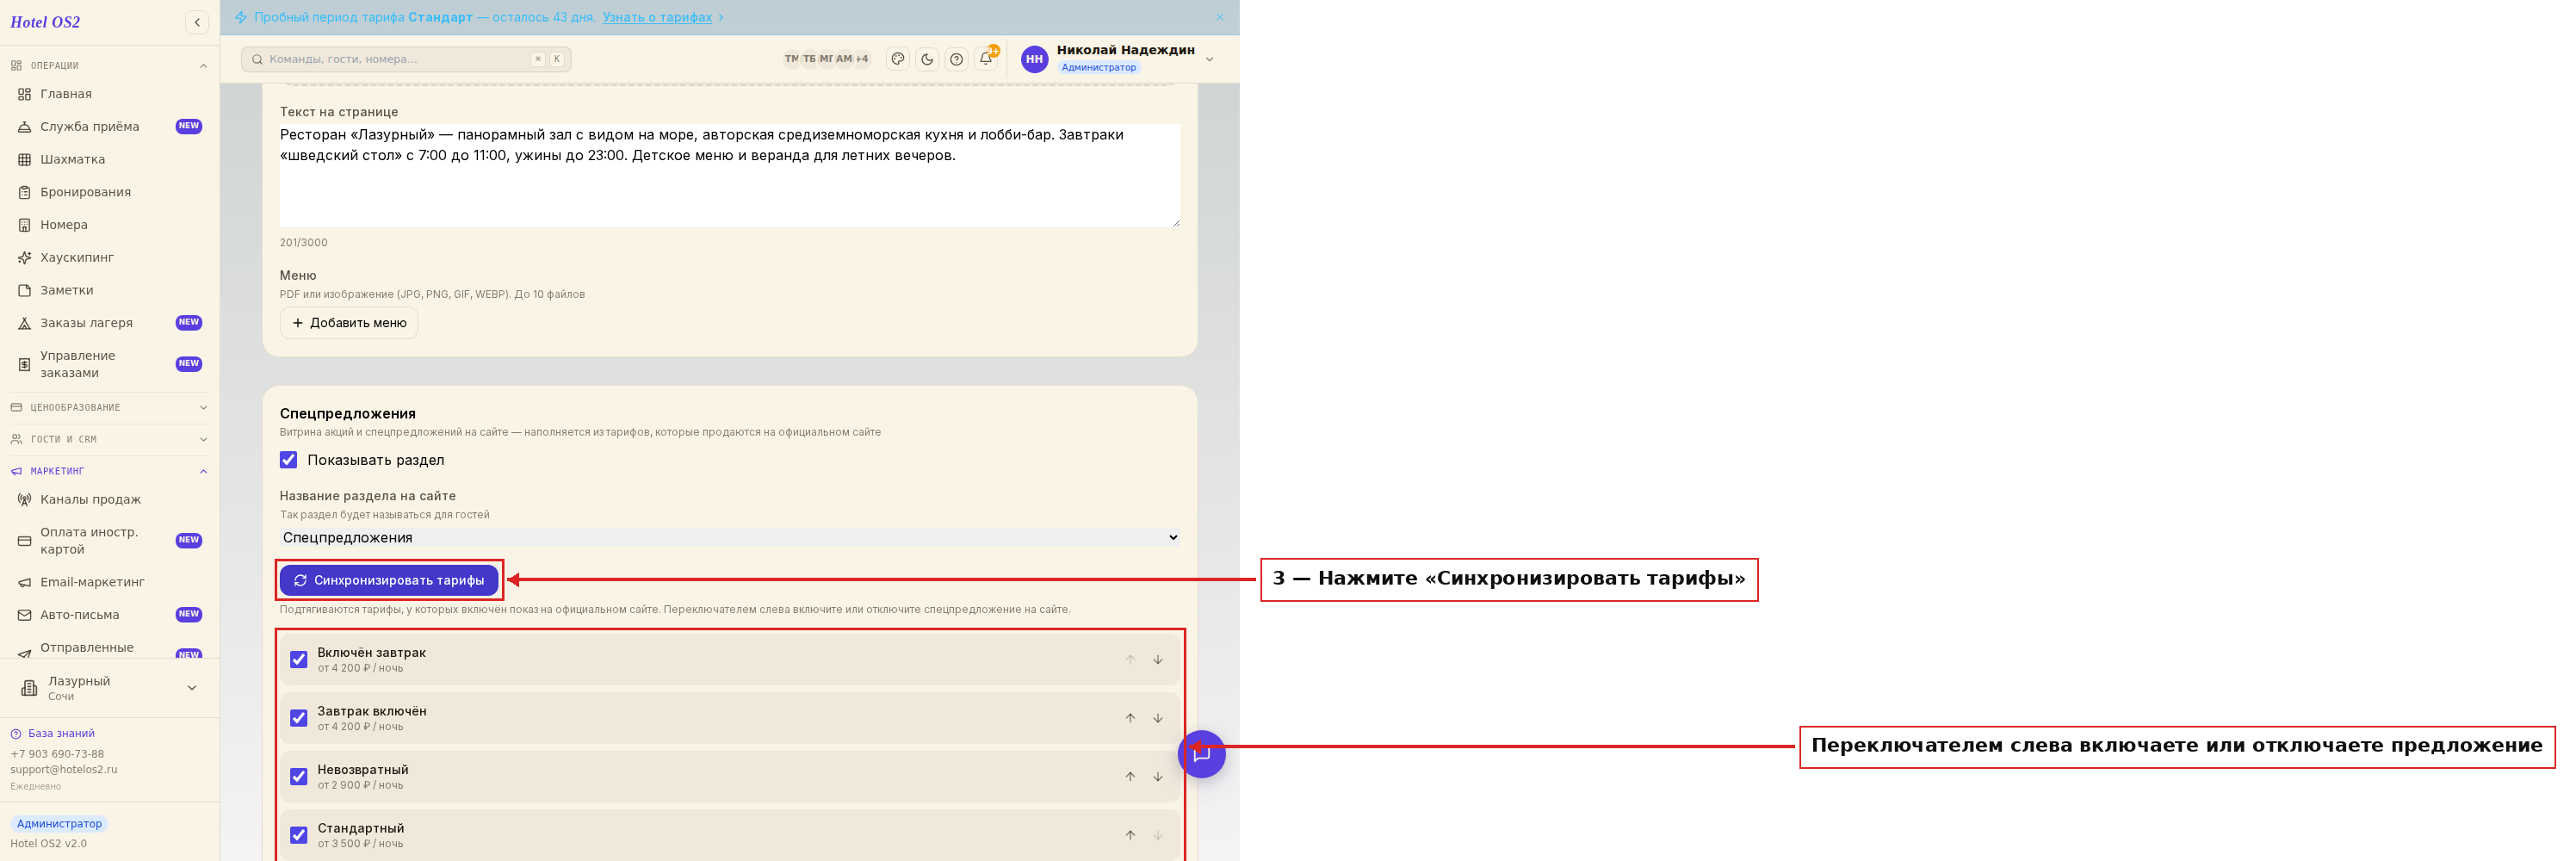Move the Включён завтрак offer down
The image size is (2576, 861).
[x=1158, y=660]
